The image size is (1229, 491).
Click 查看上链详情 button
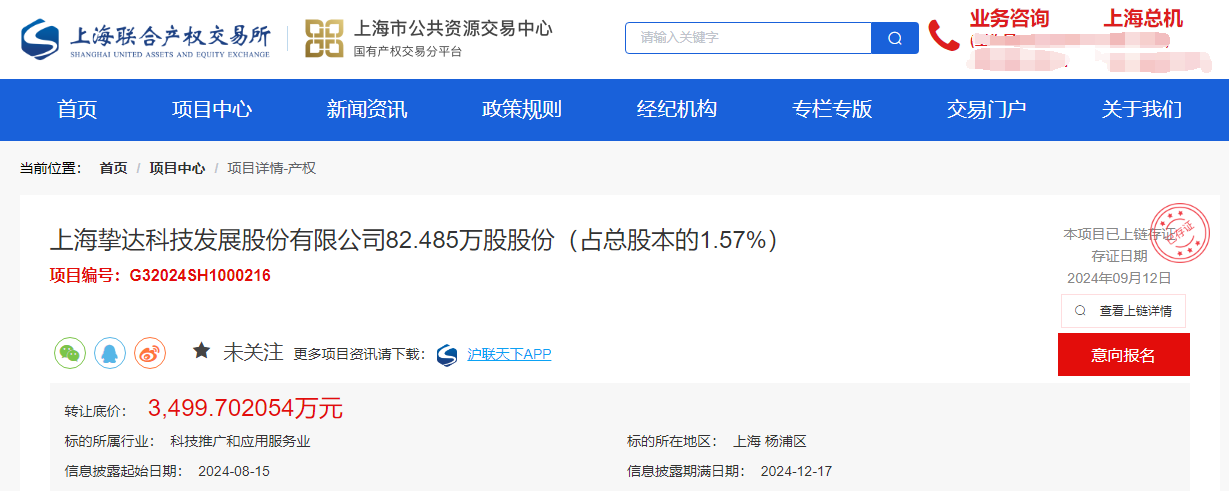(1123, 311)
